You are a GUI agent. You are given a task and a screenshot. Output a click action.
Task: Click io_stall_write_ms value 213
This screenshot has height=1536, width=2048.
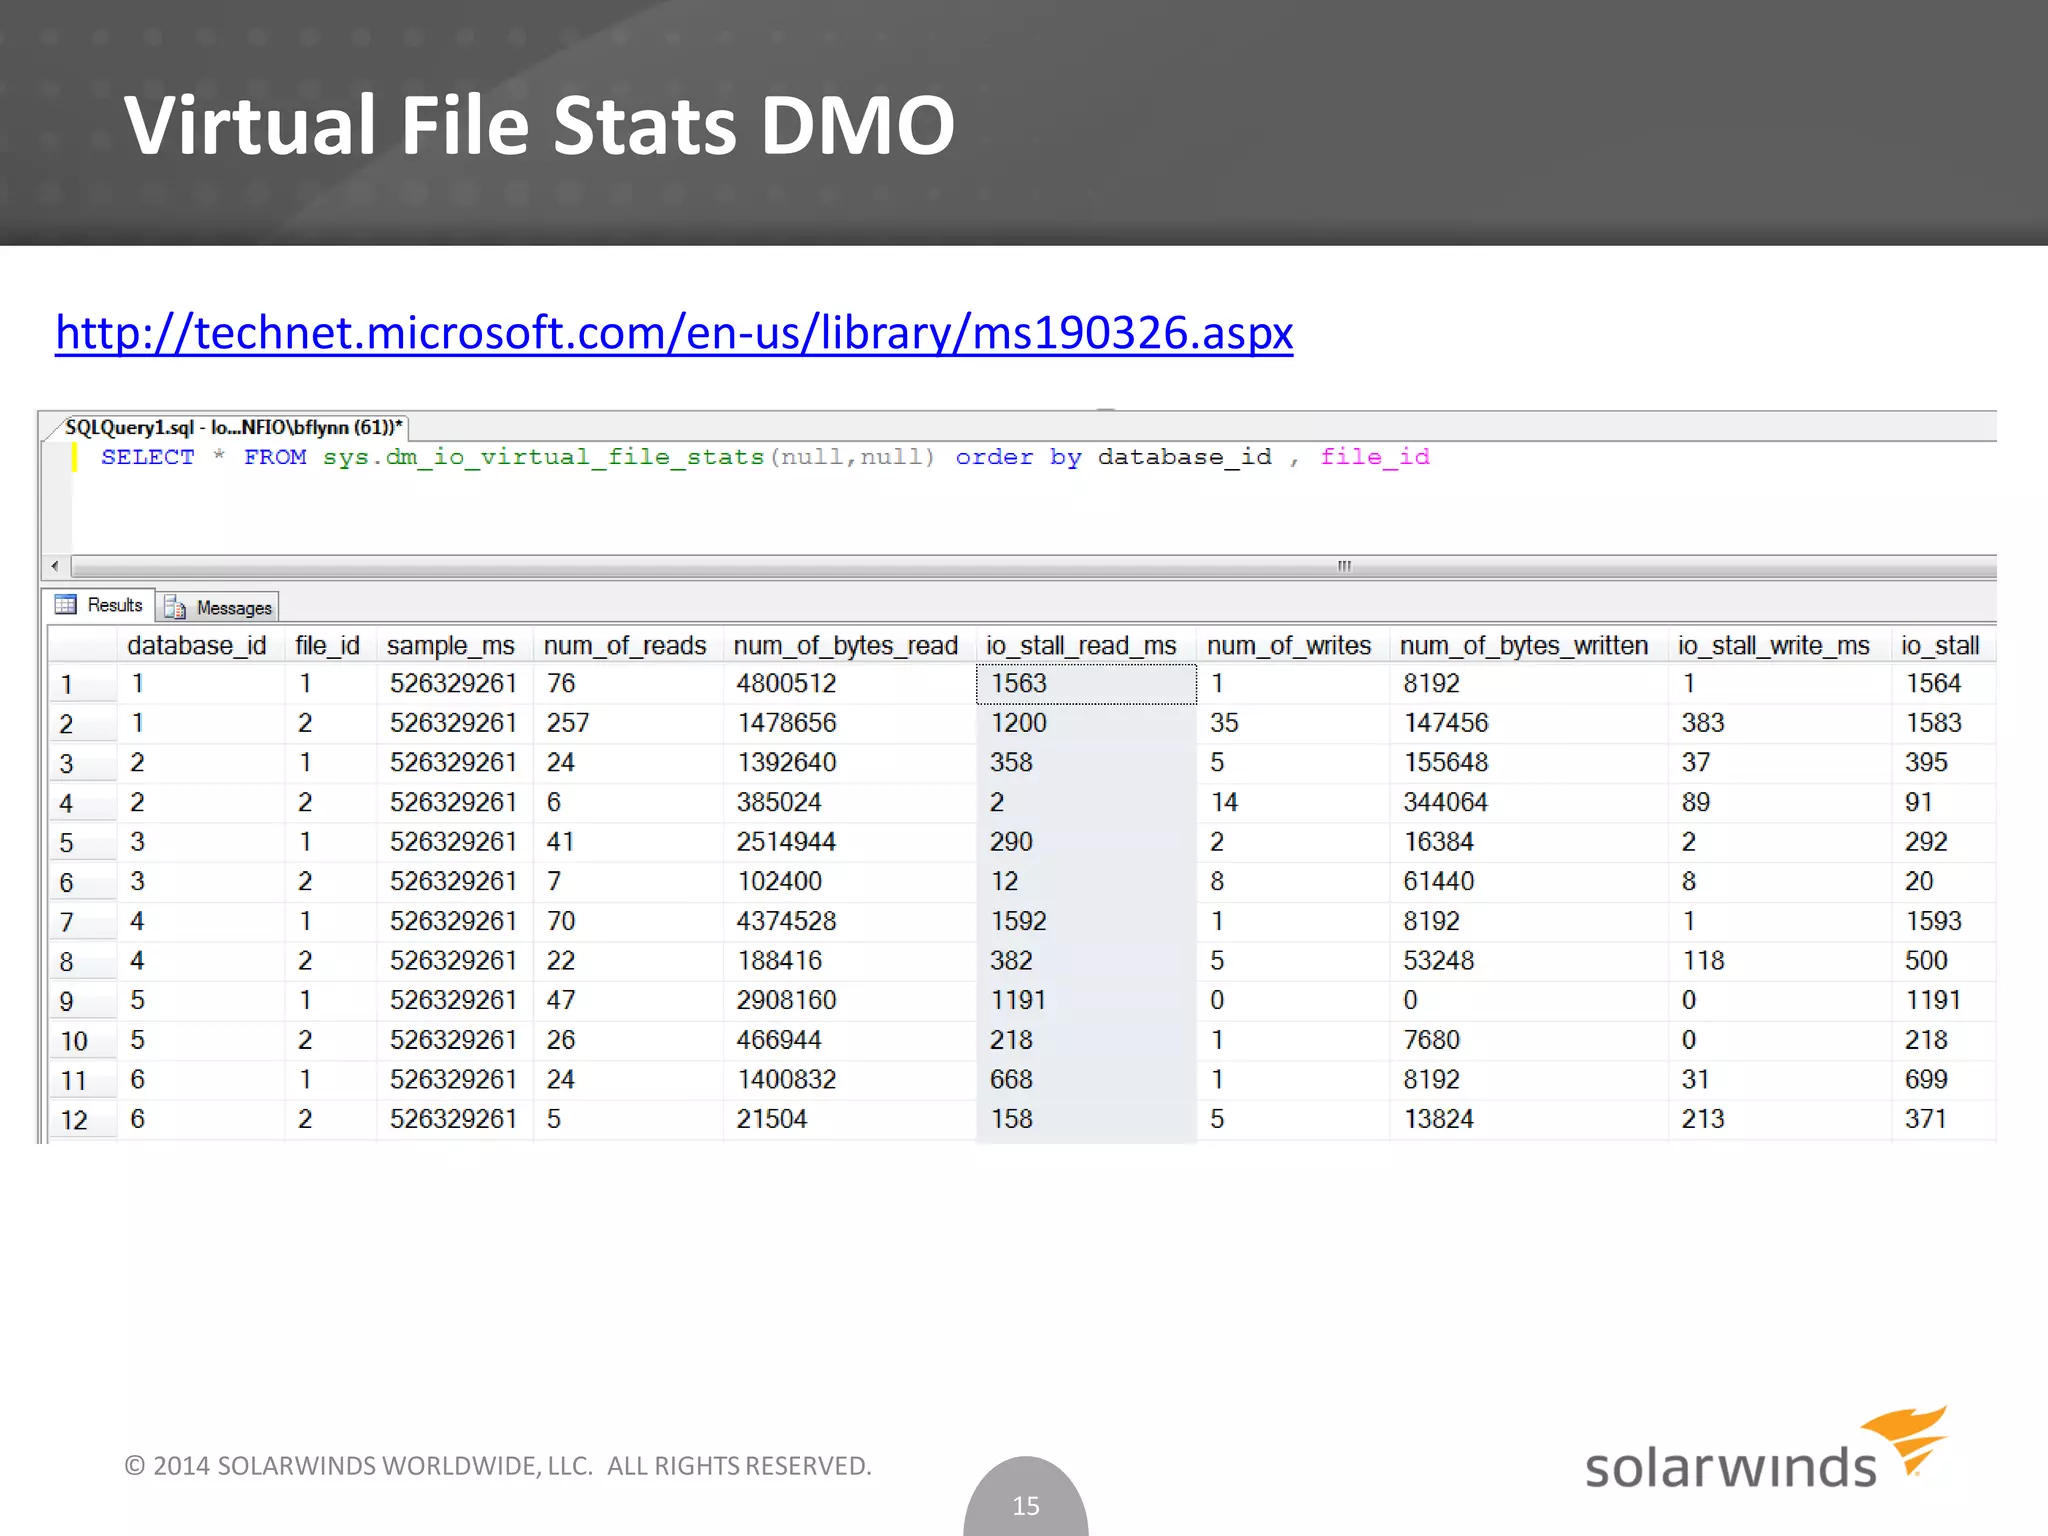[x=1703, y=1119]
